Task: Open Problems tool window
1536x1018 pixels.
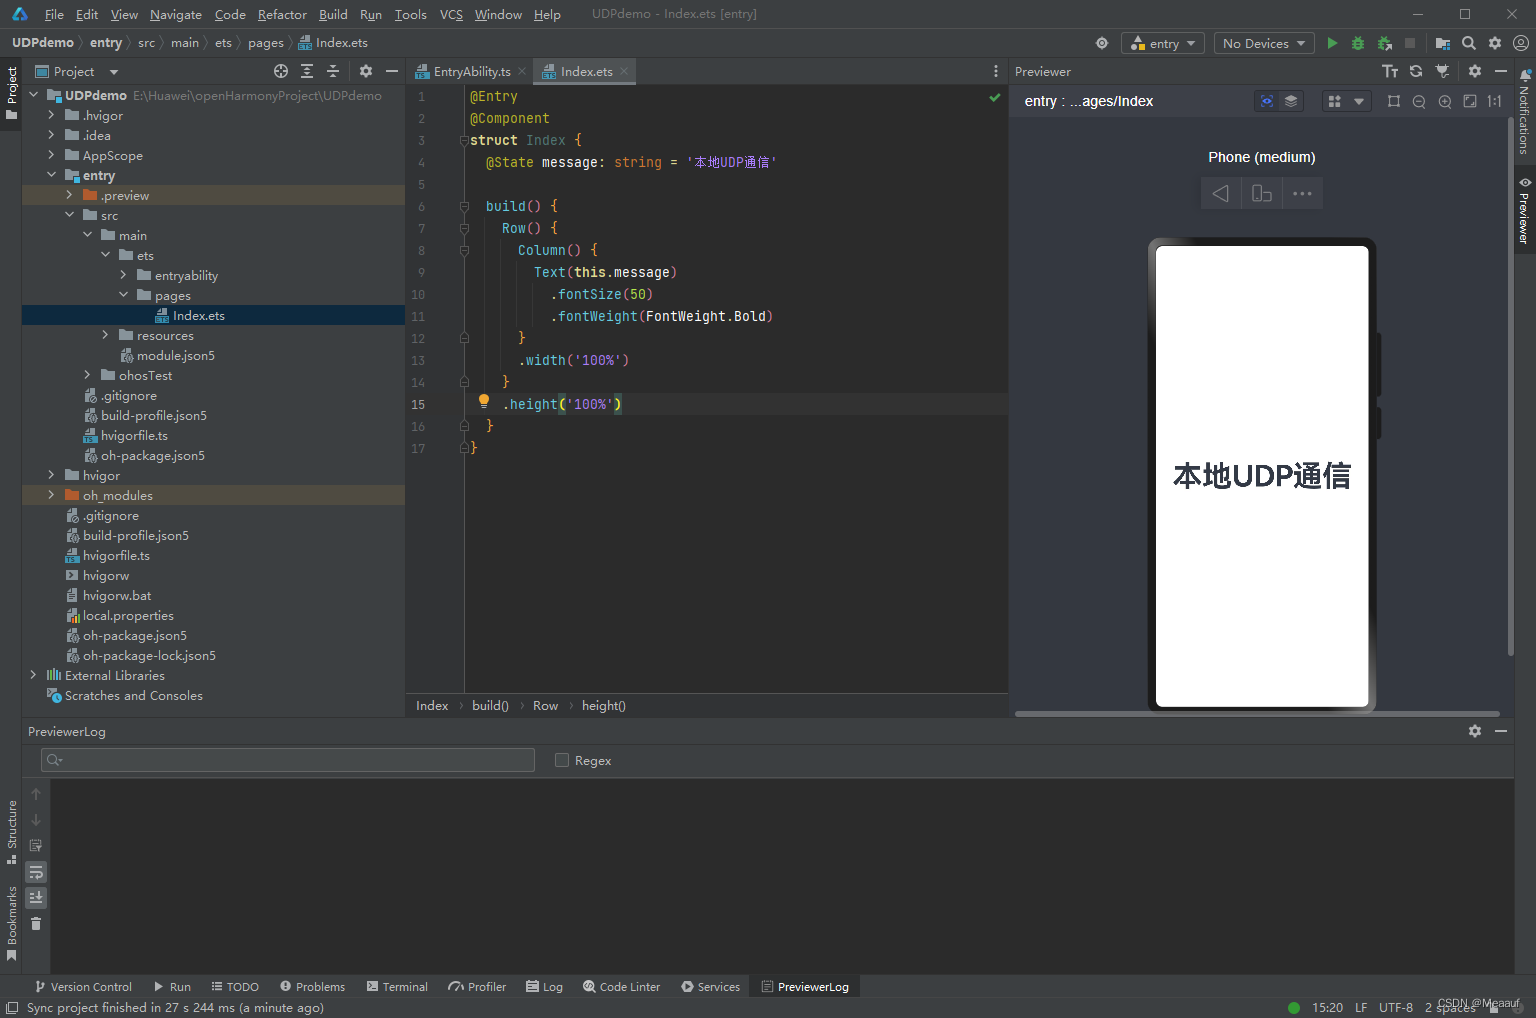Action: click(313, 986)
